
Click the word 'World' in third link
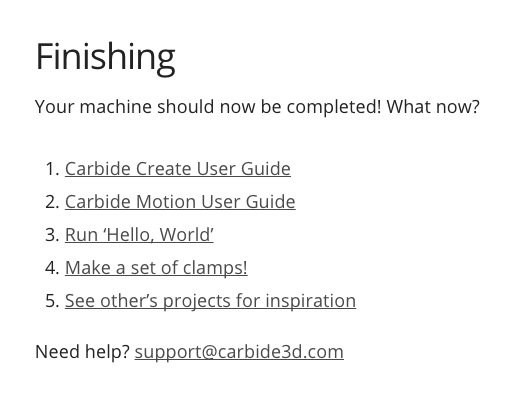(184, 235)
